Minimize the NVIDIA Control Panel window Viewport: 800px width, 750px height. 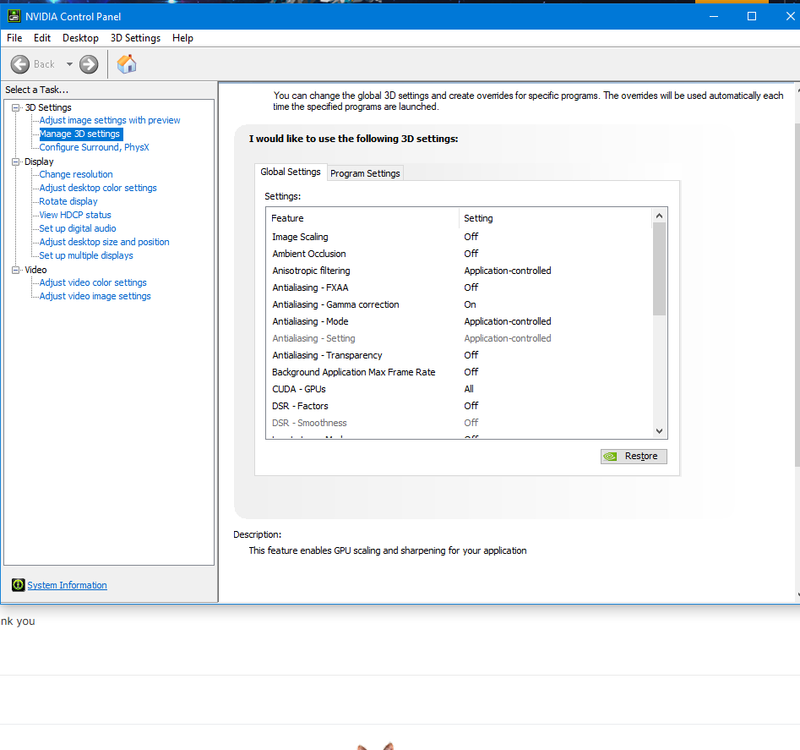click(714, 16)
